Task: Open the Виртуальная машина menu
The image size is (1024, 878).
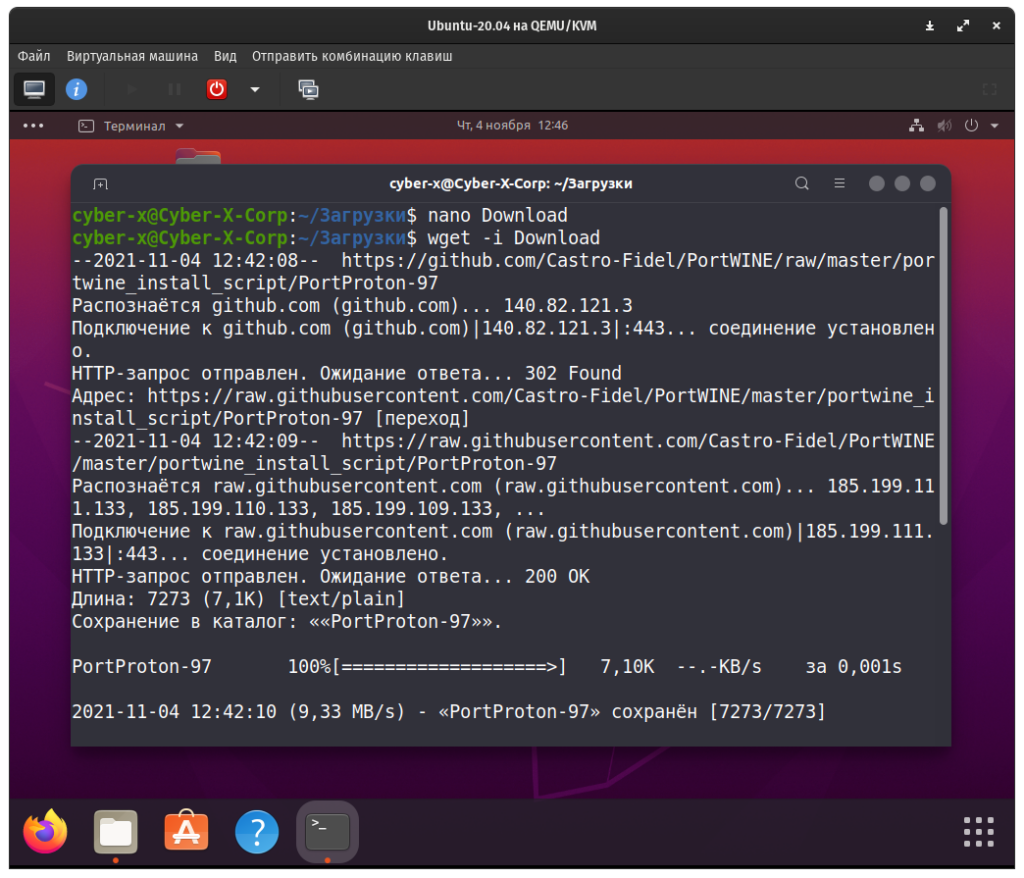Action: click(x=132, y=56)
